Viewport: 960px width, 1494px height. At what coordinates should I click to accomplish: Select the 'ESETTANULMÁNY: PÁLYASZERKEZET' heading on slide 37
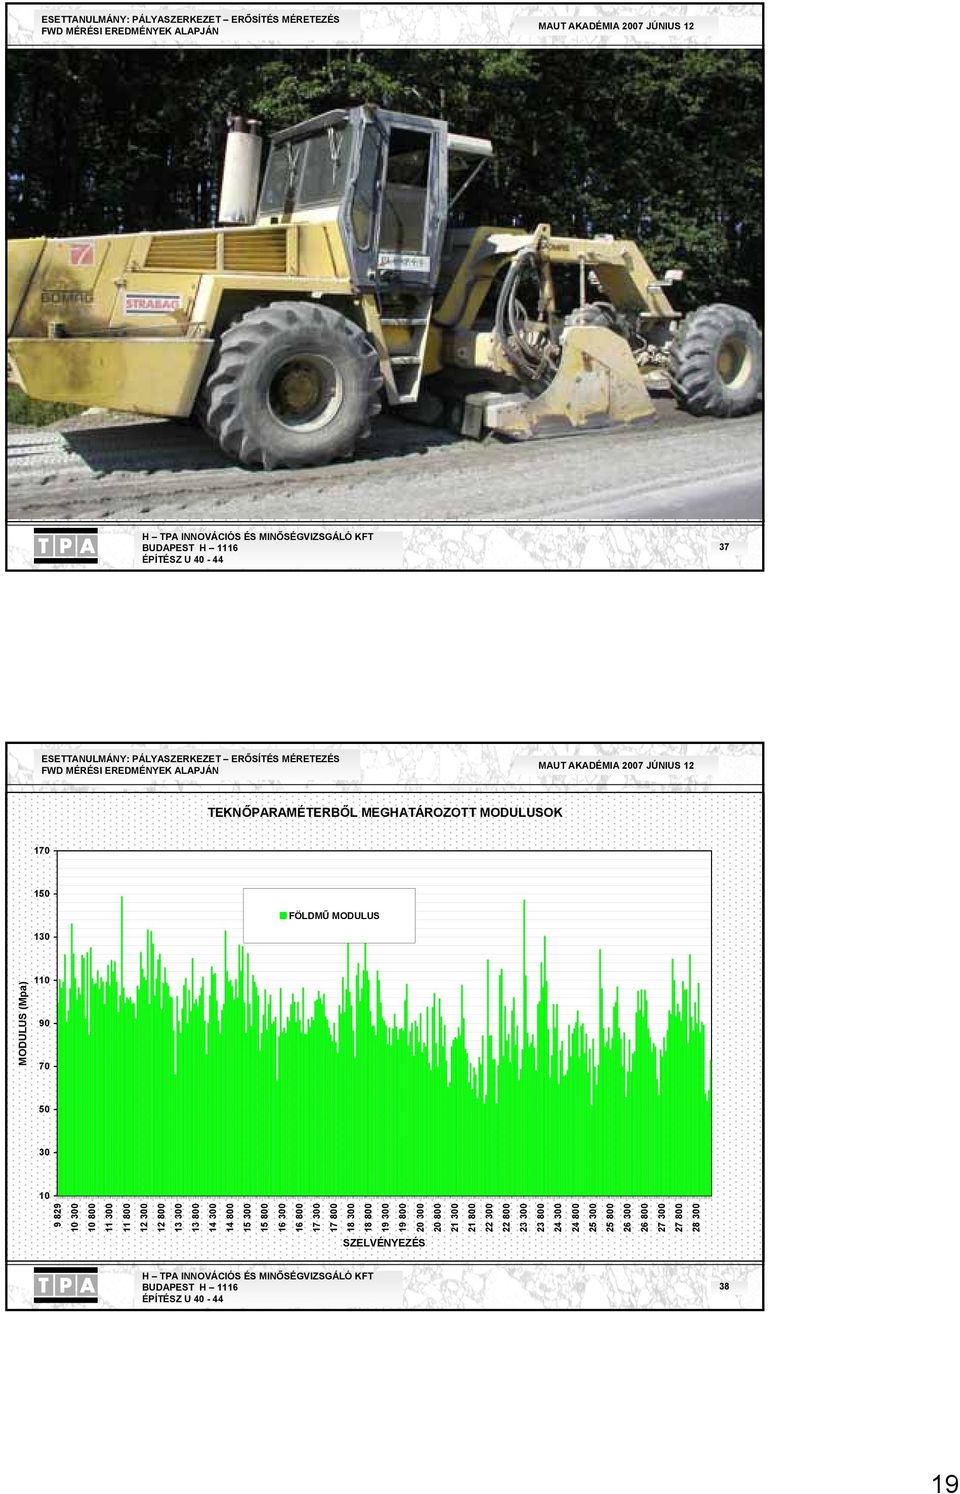tap(190, 19)
